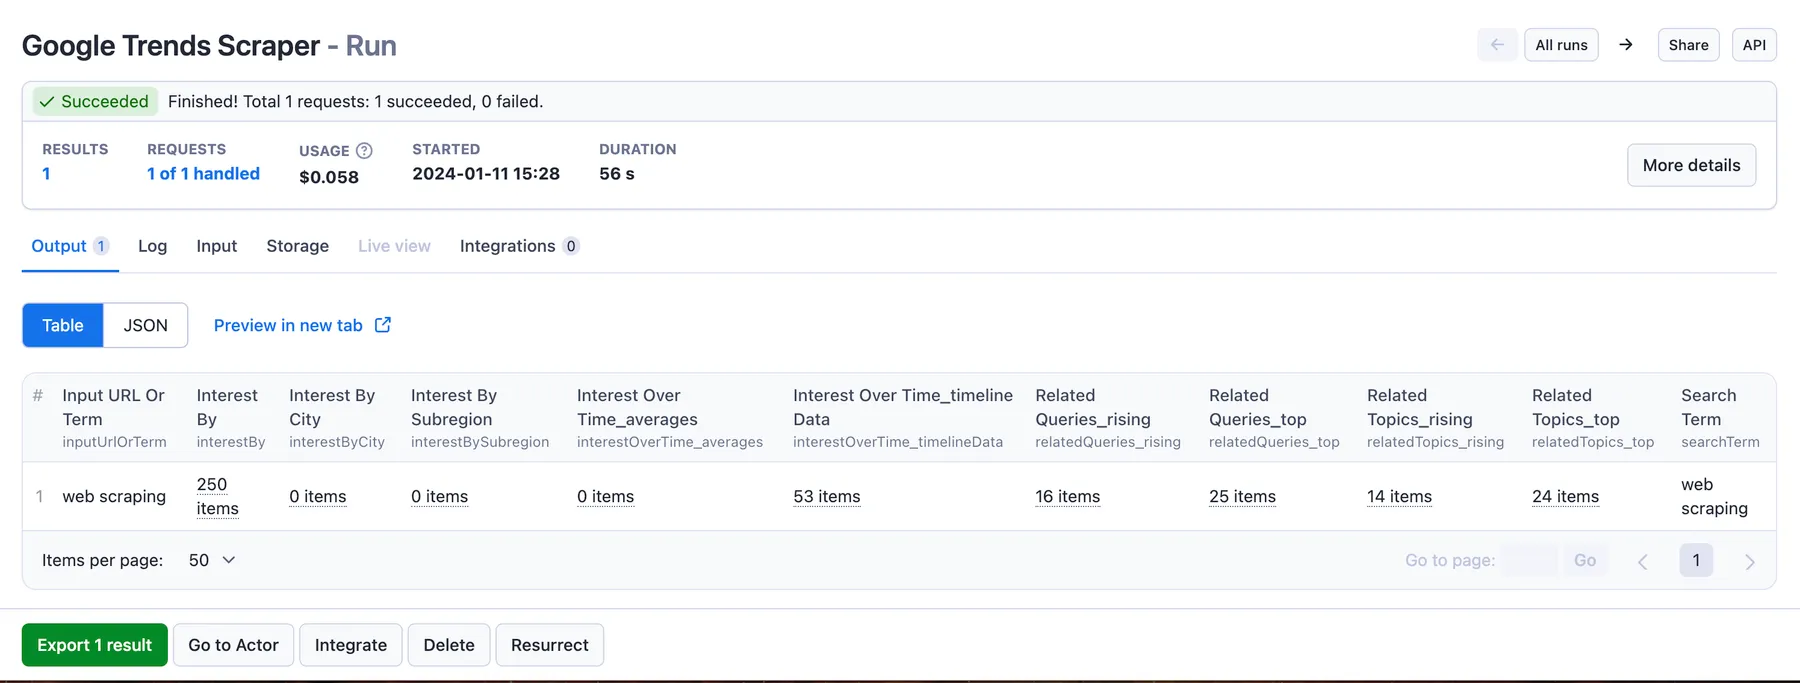1800x683 pixels.
Task: Open the 14 items related topics rising cell
Action: [x=1399, y=496]
